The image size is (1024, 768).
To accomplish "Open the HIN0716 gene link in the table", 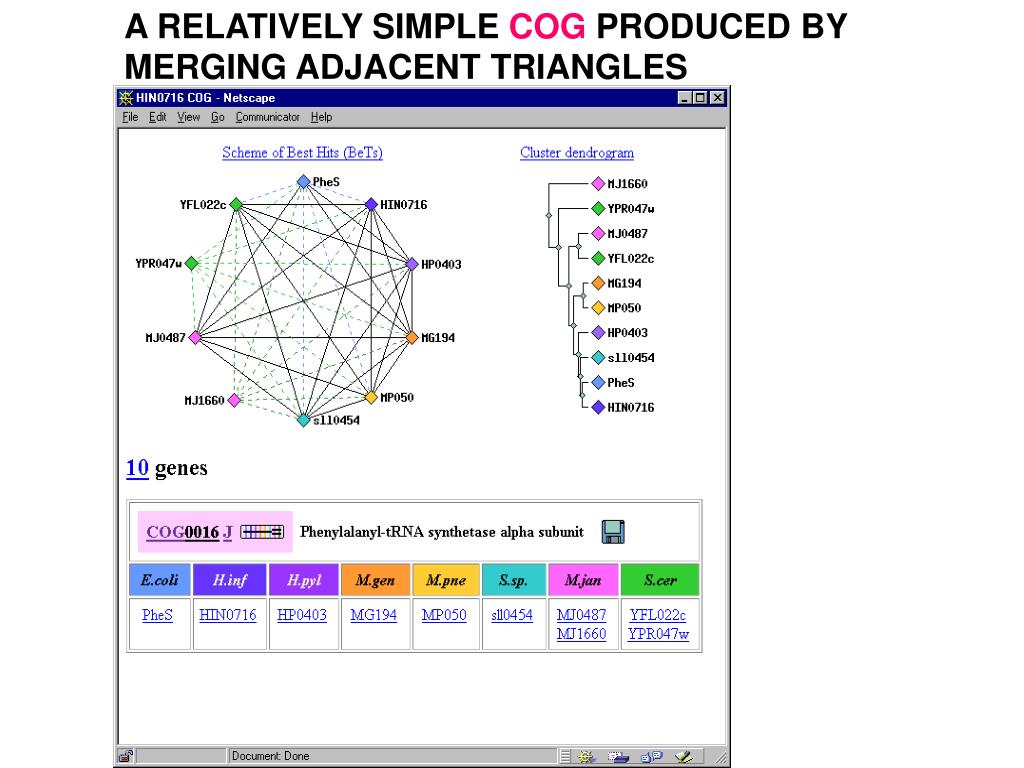I will pos(228,615).
